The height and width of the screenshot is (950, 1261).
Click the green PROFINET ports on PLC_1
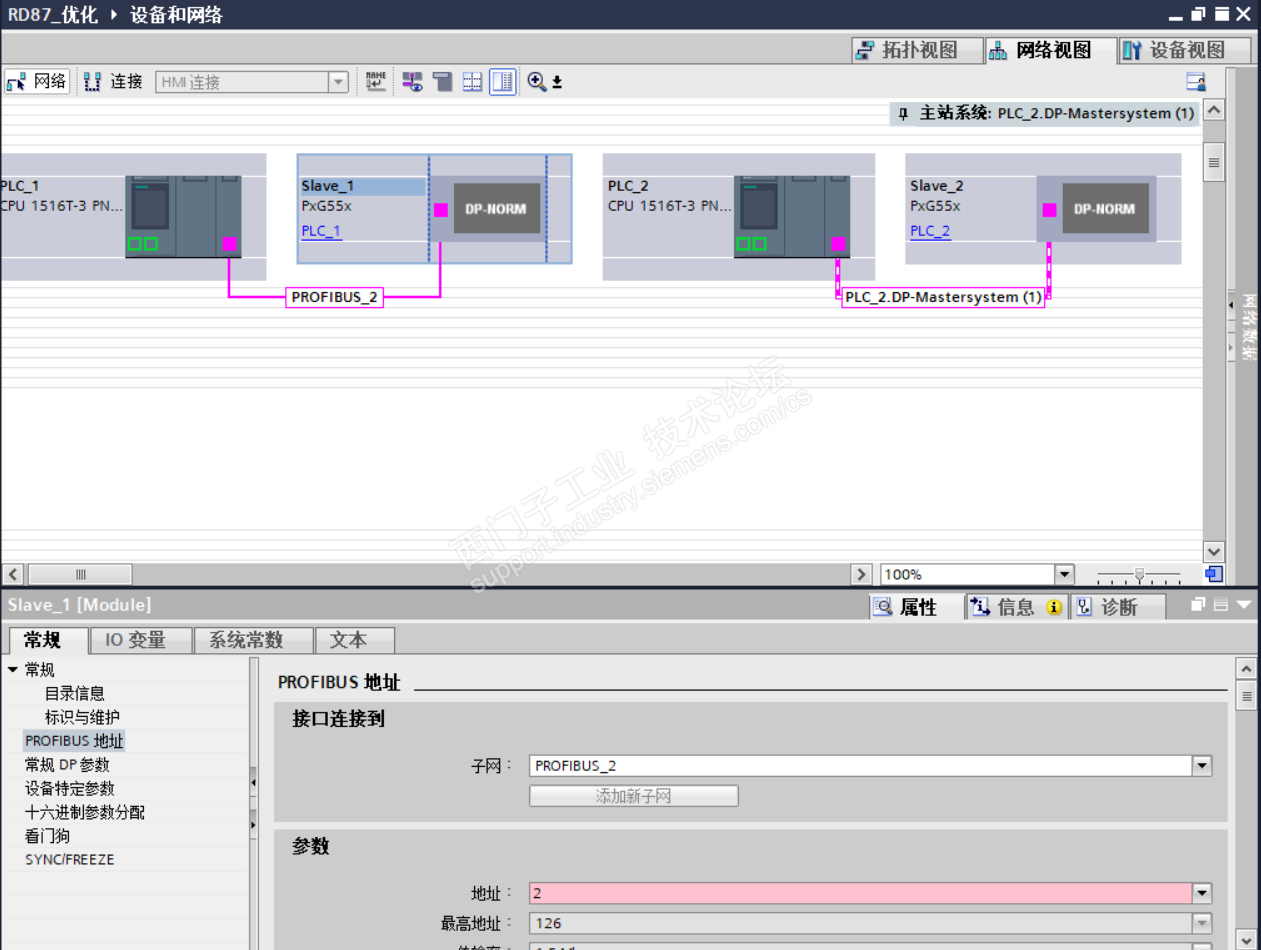coord(142,244)
